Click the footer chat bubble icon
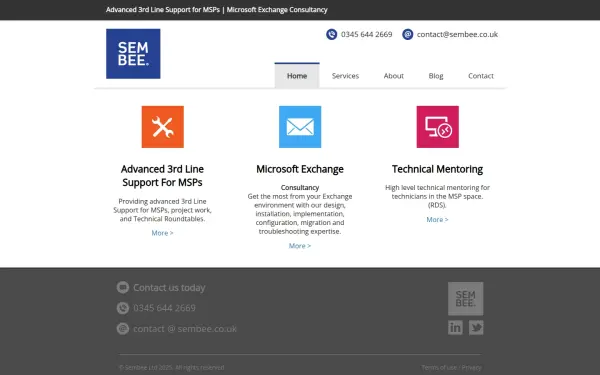 (x=123, y=287)
